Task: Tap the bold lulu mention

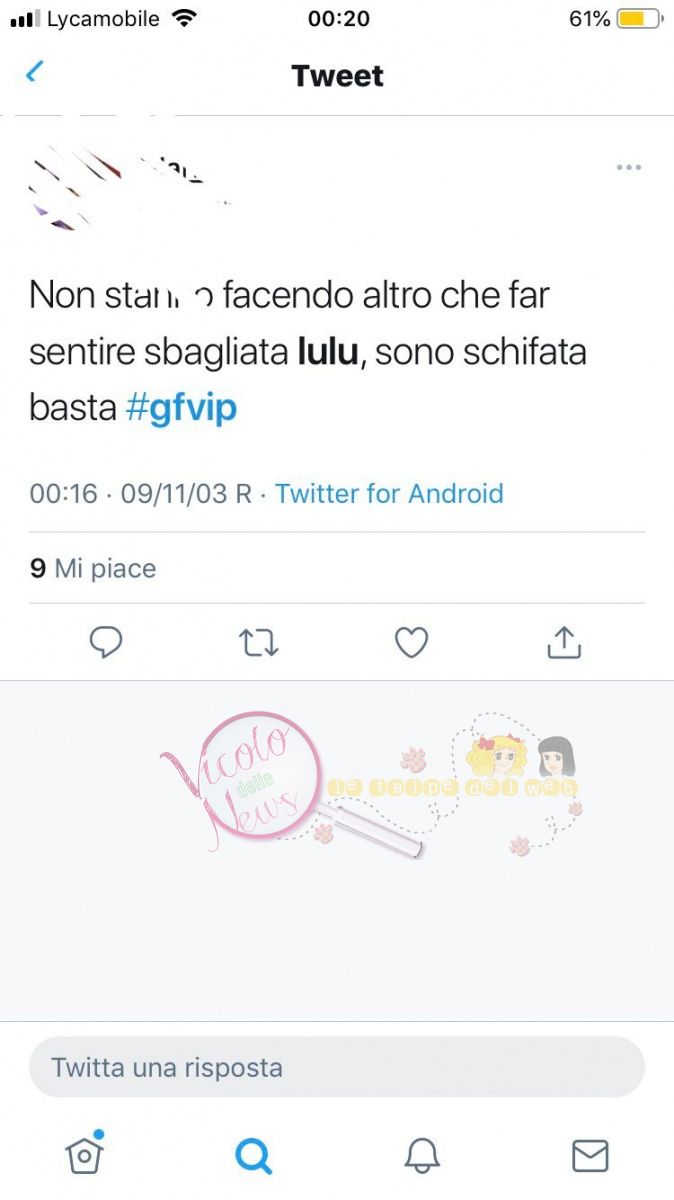Action: [x=327, y=352]
